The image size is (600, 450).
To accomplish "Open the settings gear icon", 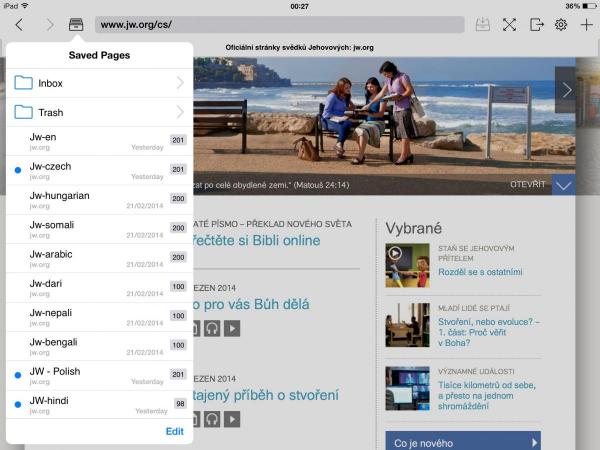I will tap(561, 24).
